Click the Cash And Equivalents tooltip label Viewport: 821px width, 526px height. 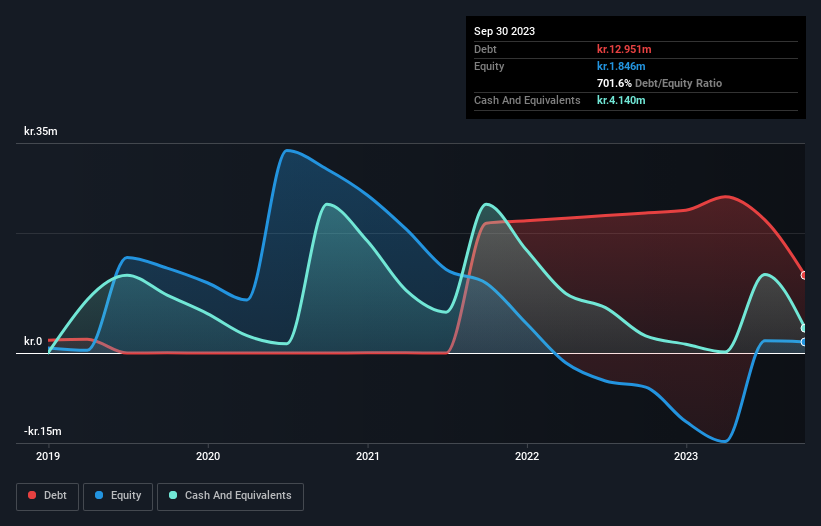click(x=527, y=100)
